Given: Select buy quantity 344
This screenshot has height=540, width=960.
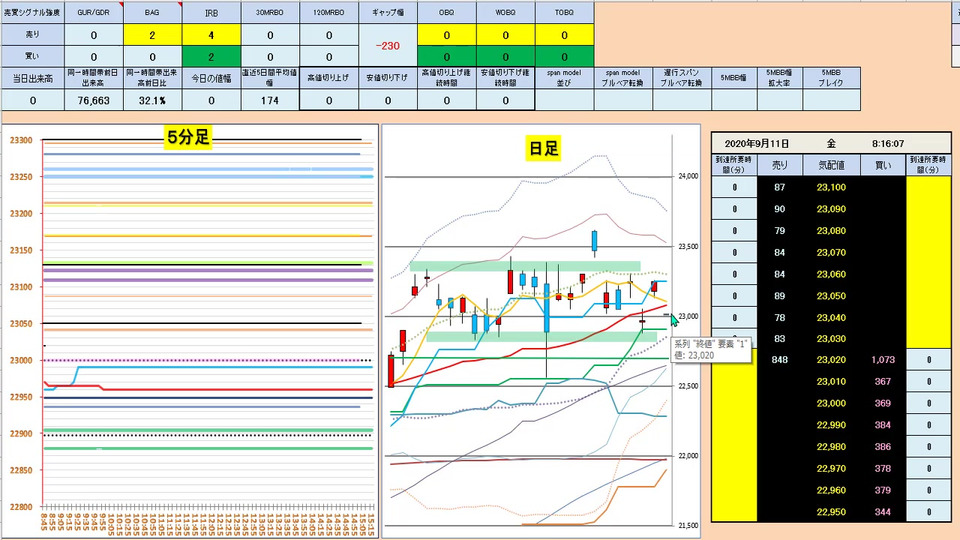Looking at the screenshot, I should [x=883, y=512].
